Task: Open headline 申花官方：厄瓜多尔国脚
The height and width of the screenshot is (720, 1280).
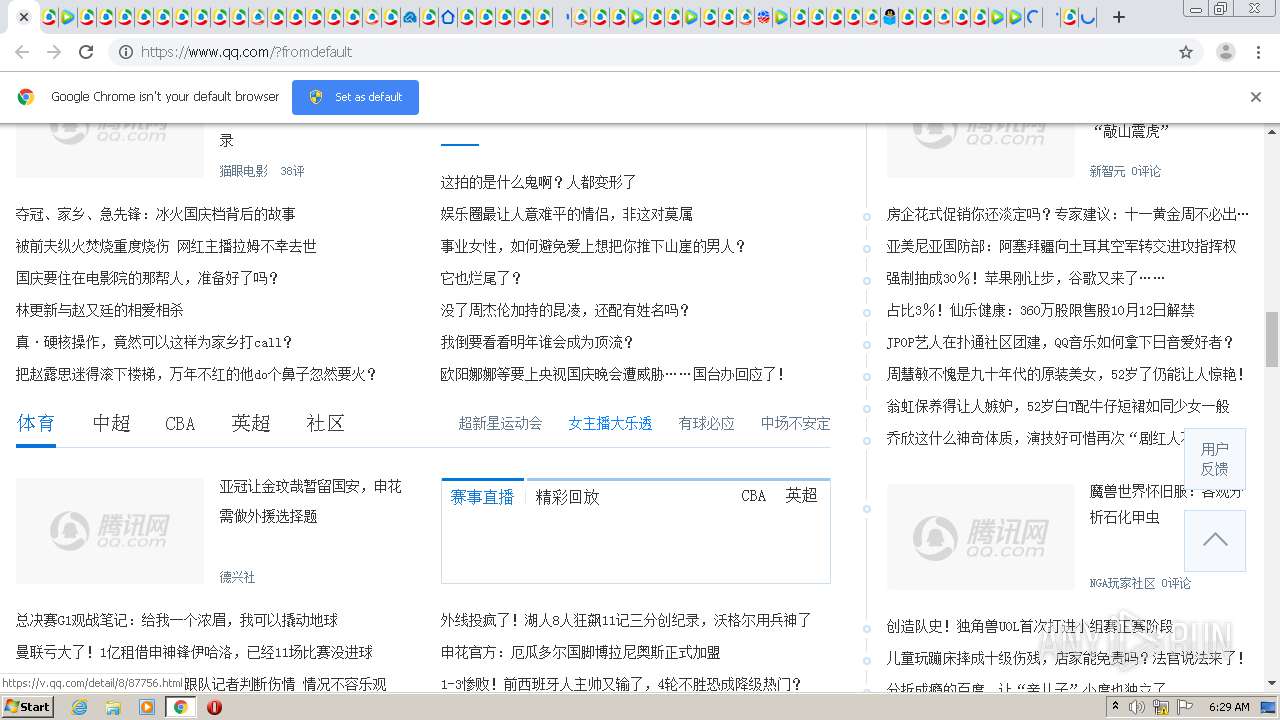Action: pyautogui.click(x=580, y=652)
